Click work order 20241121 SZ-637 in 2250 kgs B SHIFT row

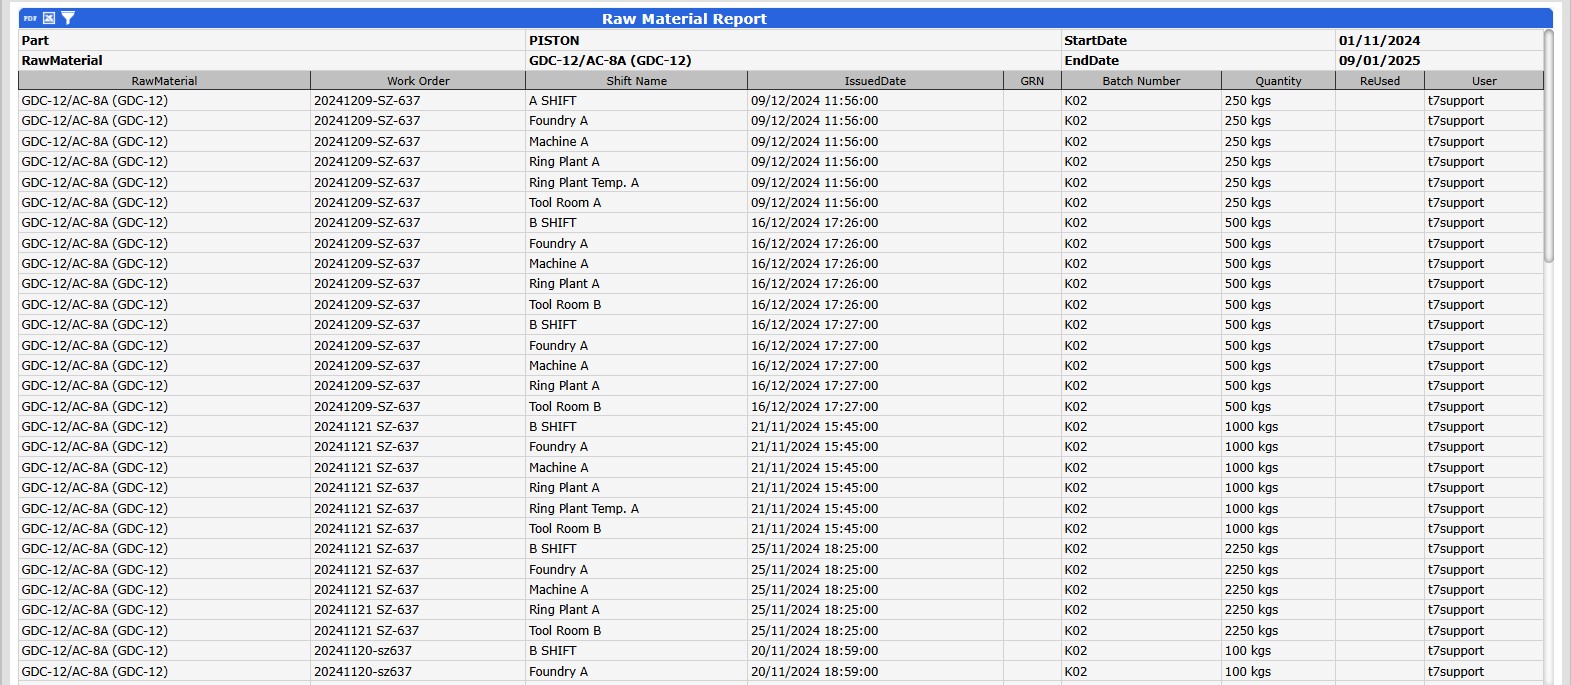(x=418, y=549)
